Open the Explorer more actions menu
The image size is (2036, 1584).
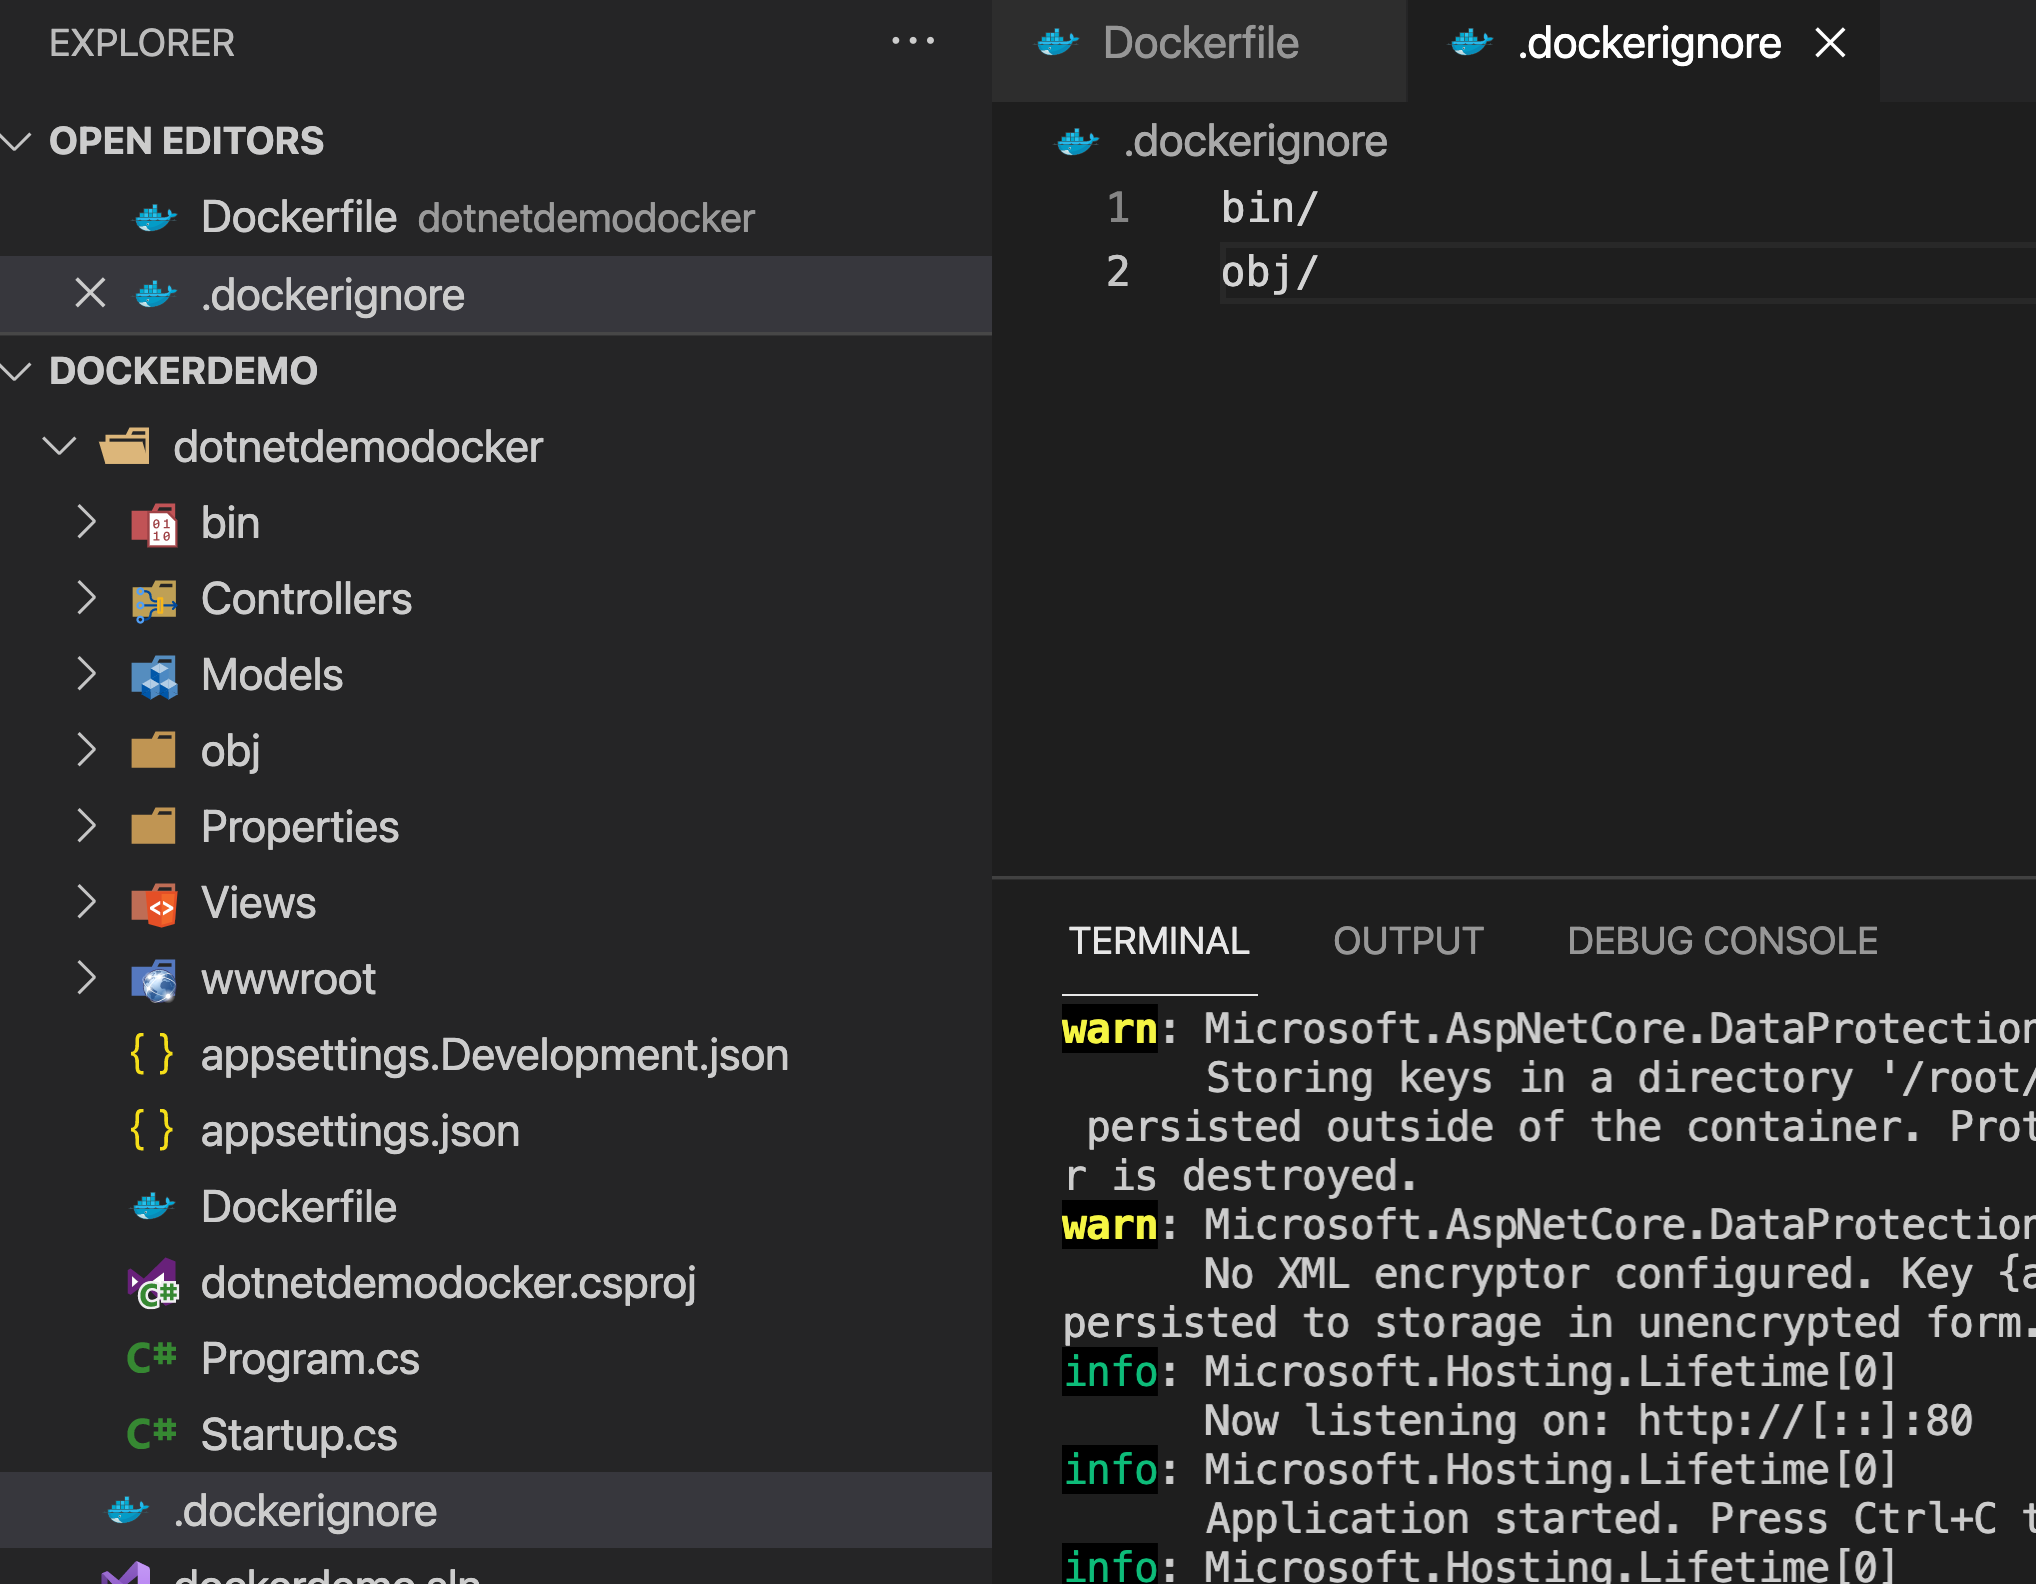912,40
